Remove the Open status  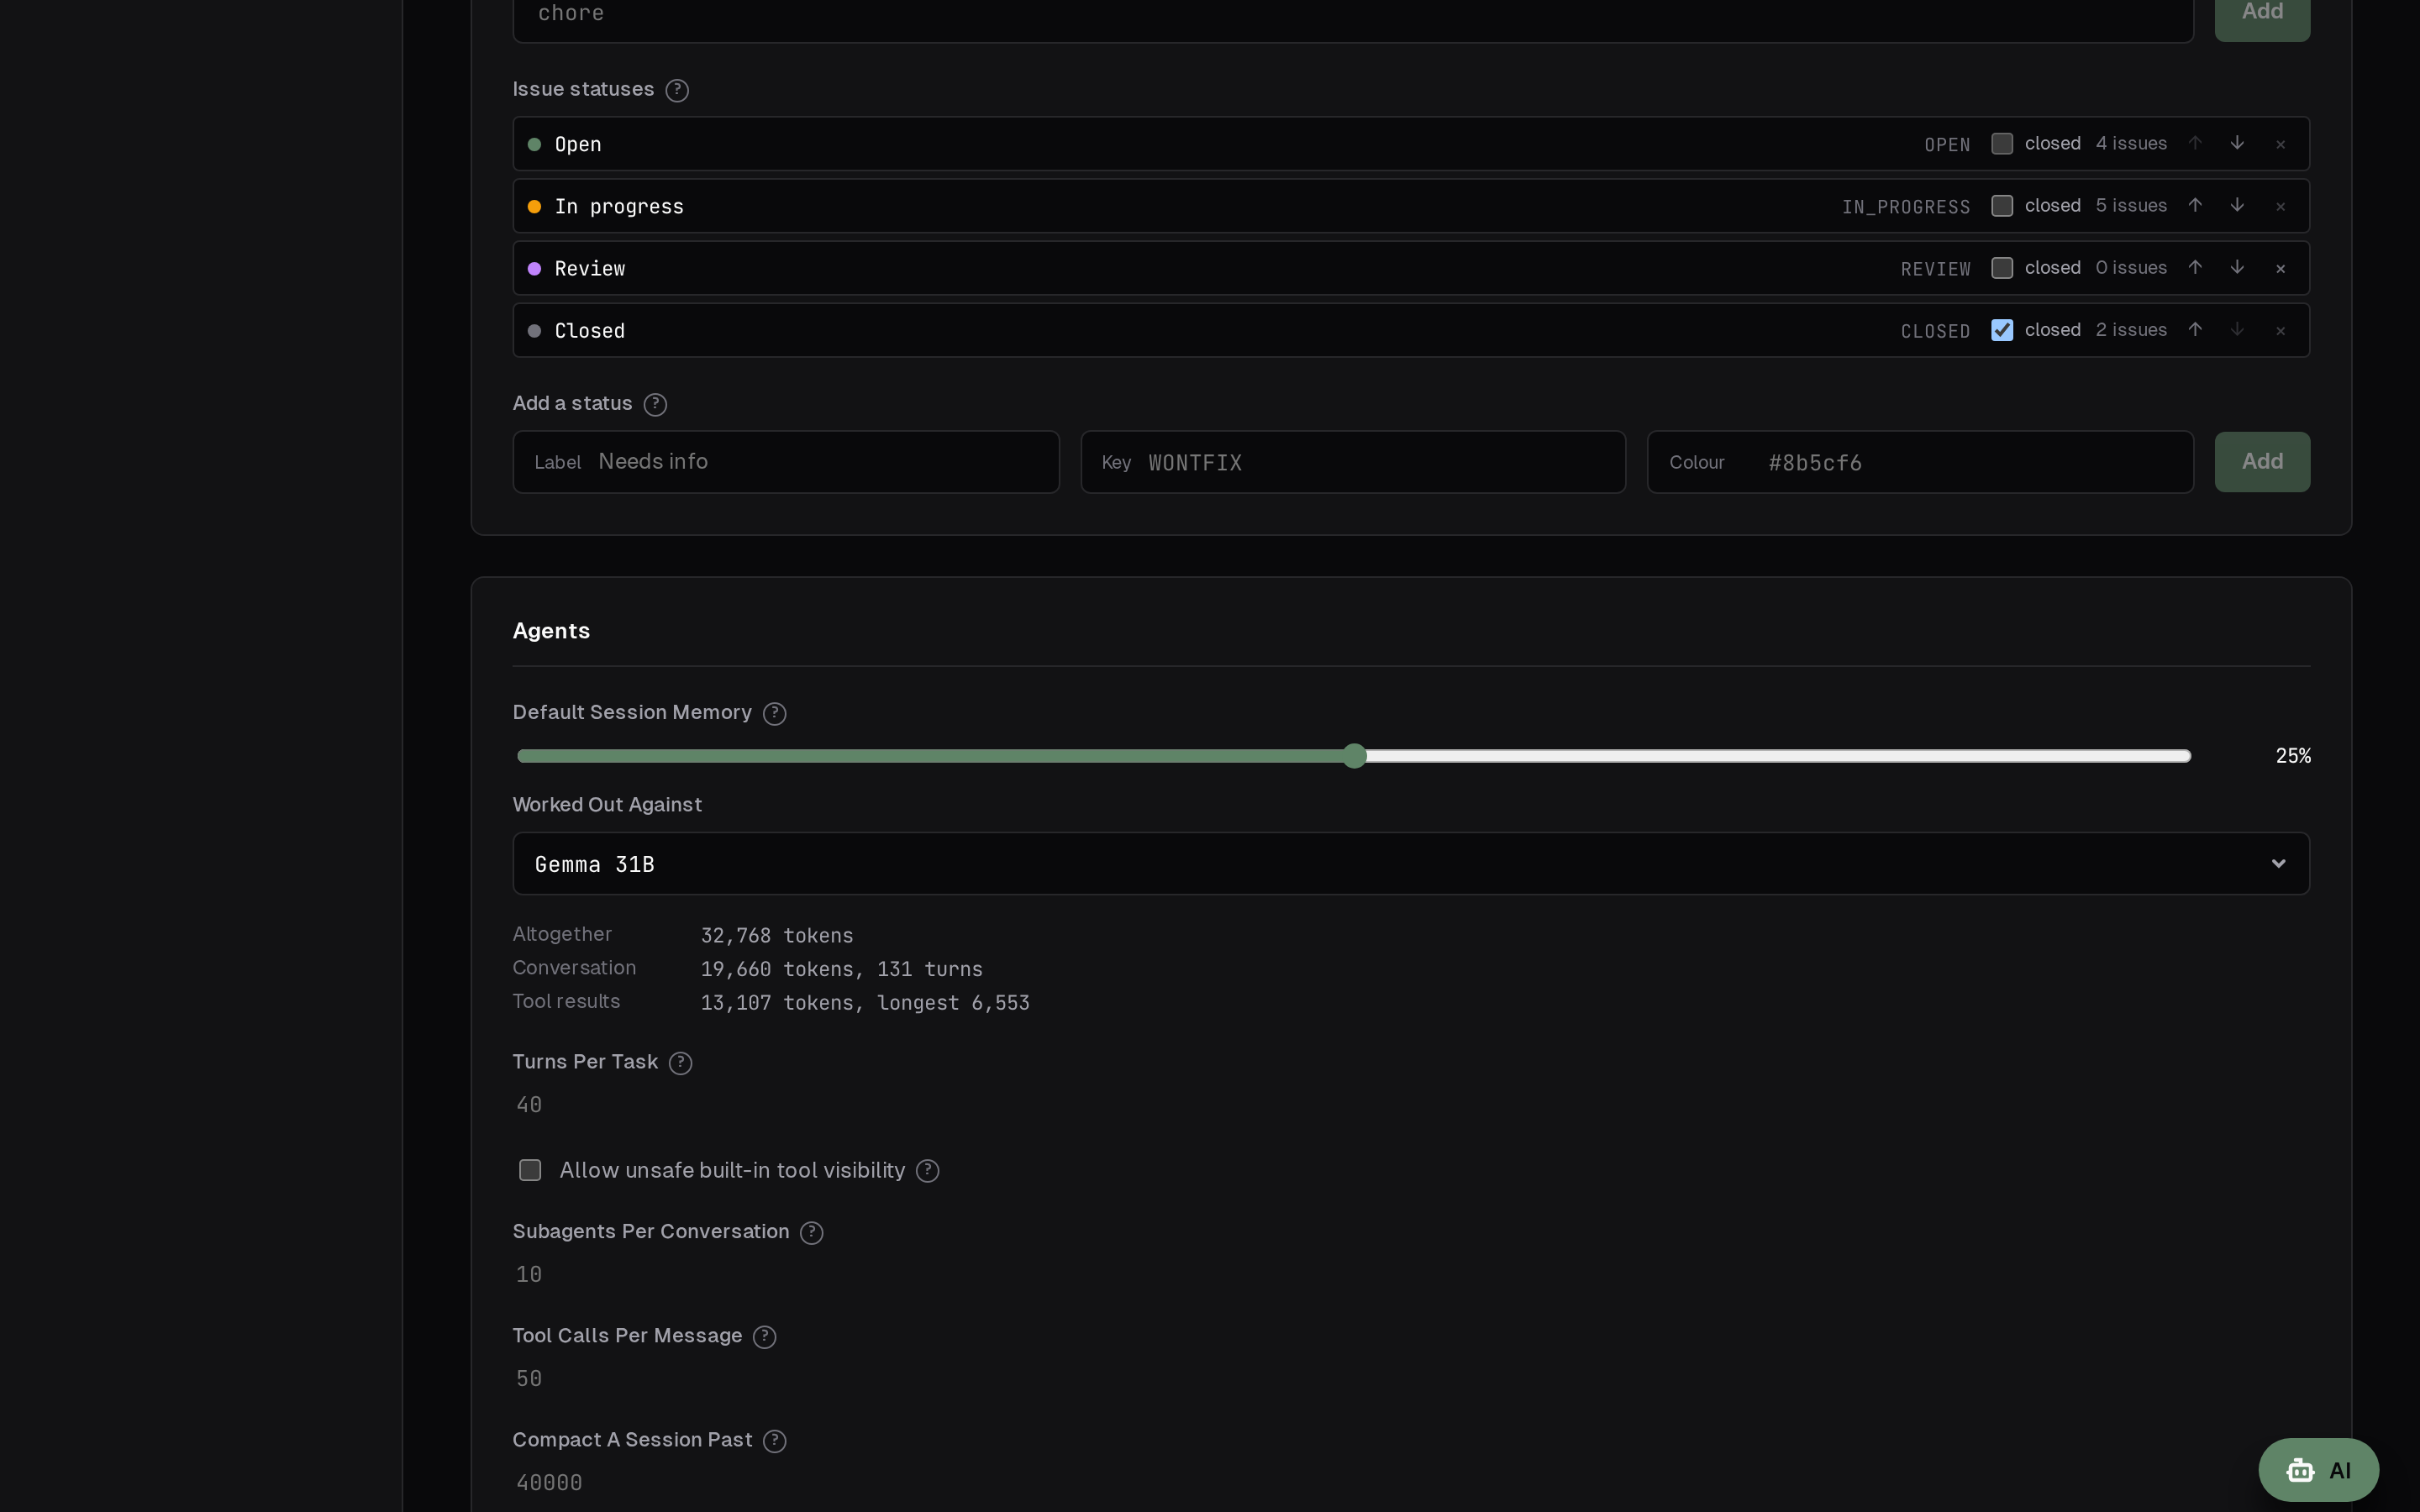[x=2280, y=144]
